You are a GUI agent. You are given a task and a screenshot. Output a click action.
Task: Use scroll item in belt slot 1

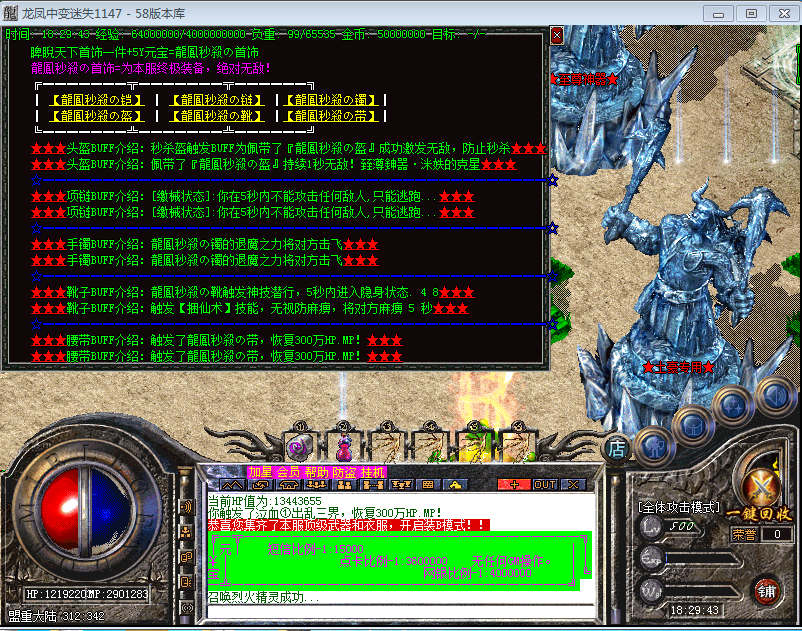[300, 447]
